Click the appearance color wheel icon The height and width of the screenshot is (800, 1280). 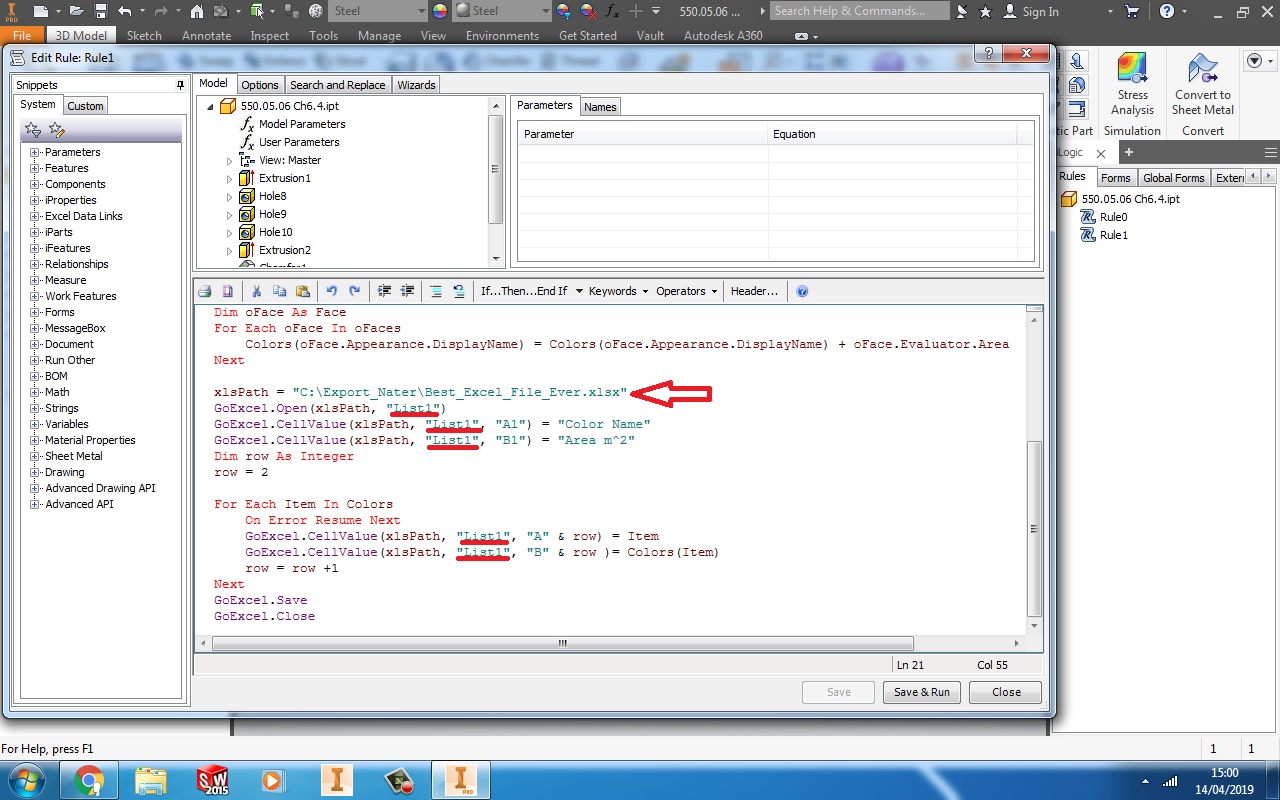439,11
